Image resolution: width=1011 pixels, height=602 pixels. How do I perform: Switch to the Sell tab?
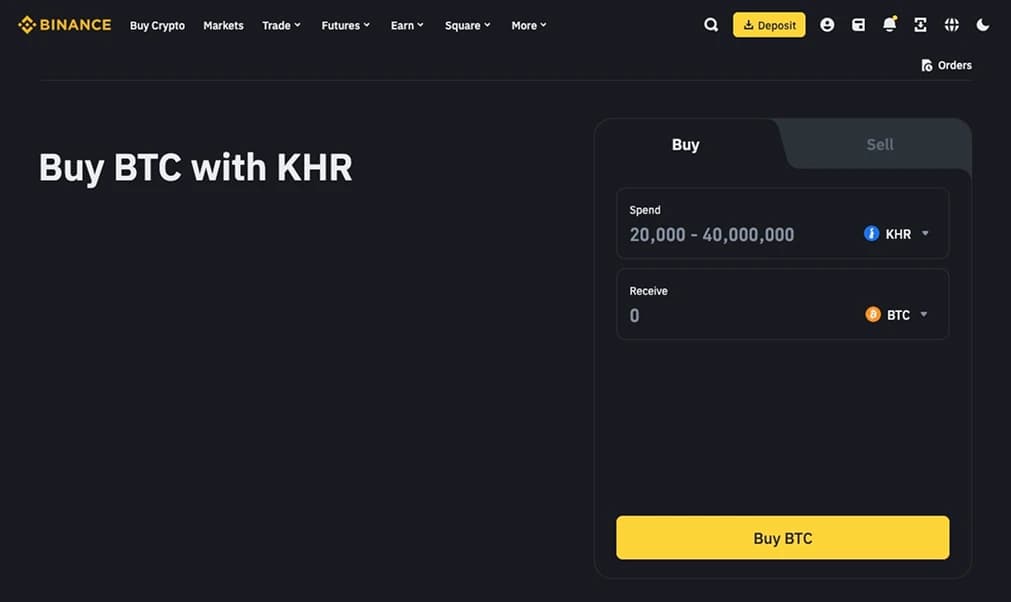click(878, 144)
